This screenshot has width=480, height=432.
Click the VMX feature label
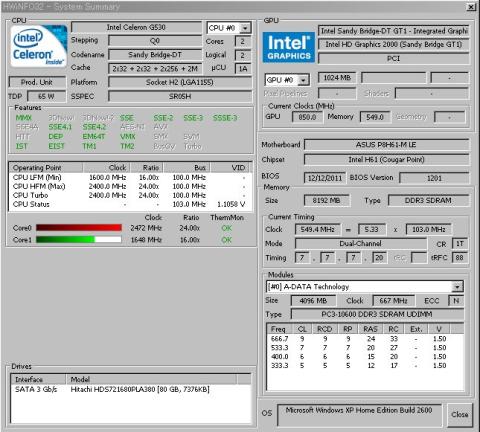point(128,137)
